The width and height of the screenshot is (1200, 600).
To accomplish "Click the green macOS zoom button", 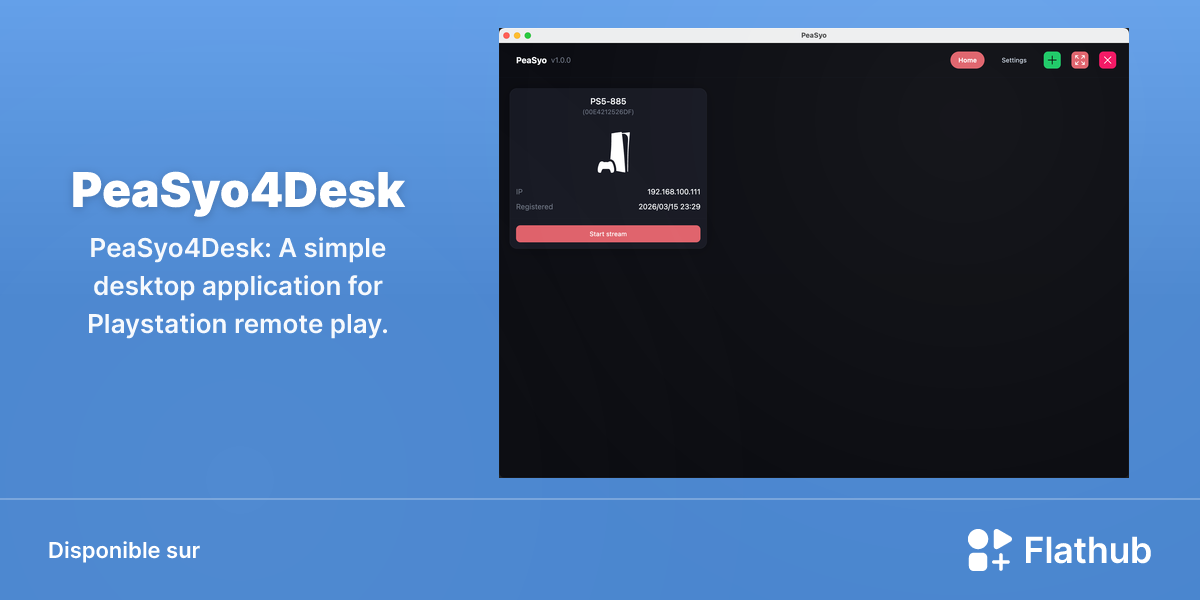I will pos(528,35).
